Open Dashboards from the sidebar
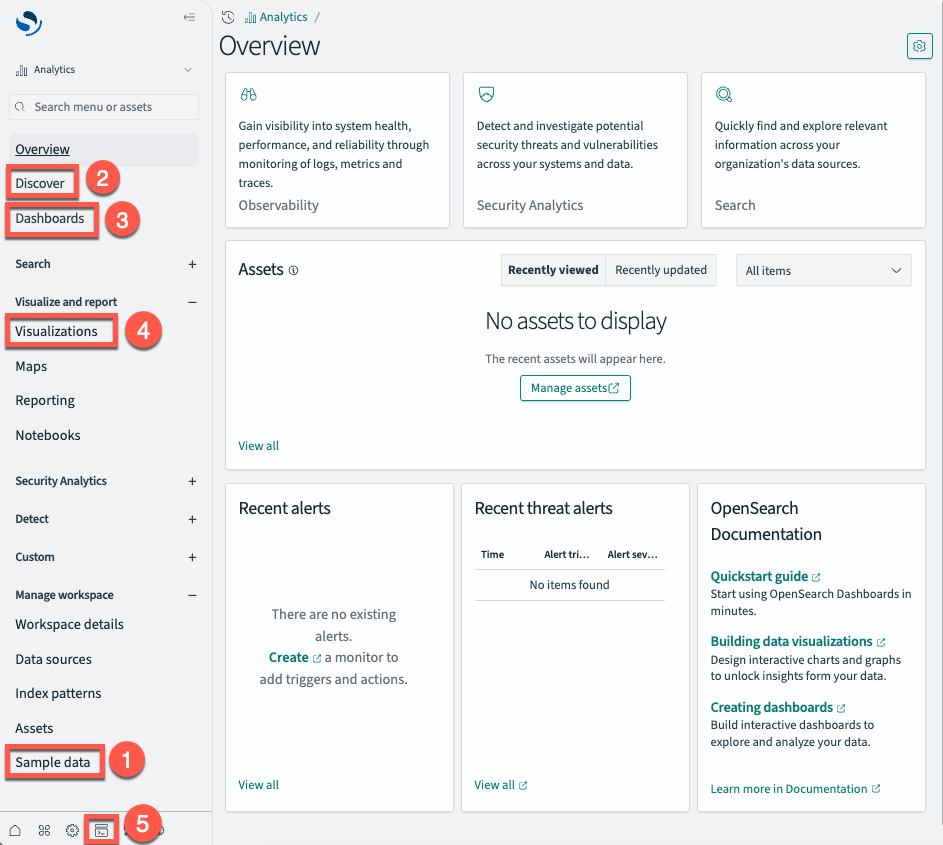 click(x=50, y=218)
